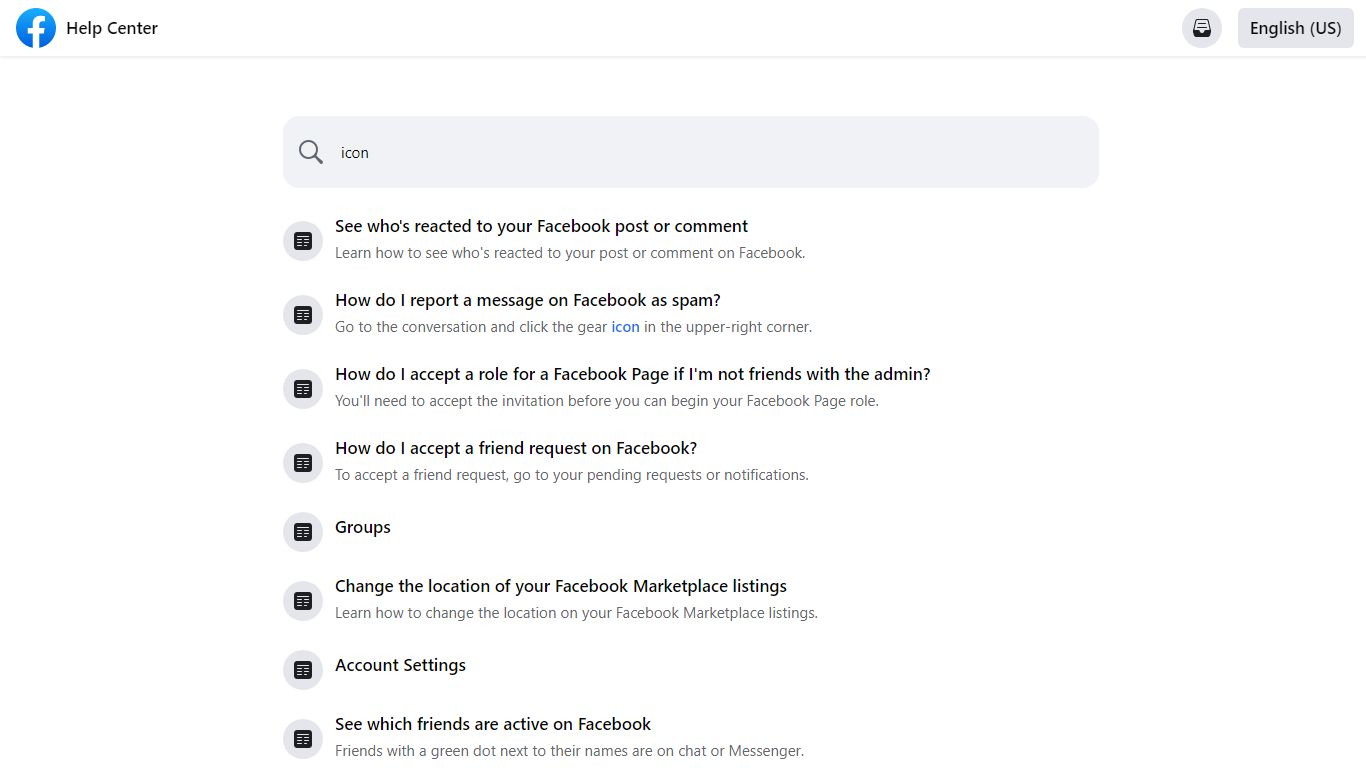Click article icon beside friend request result
Image resolution: width=1366 pixels, height=768 pixels.
tap(303, 463)
